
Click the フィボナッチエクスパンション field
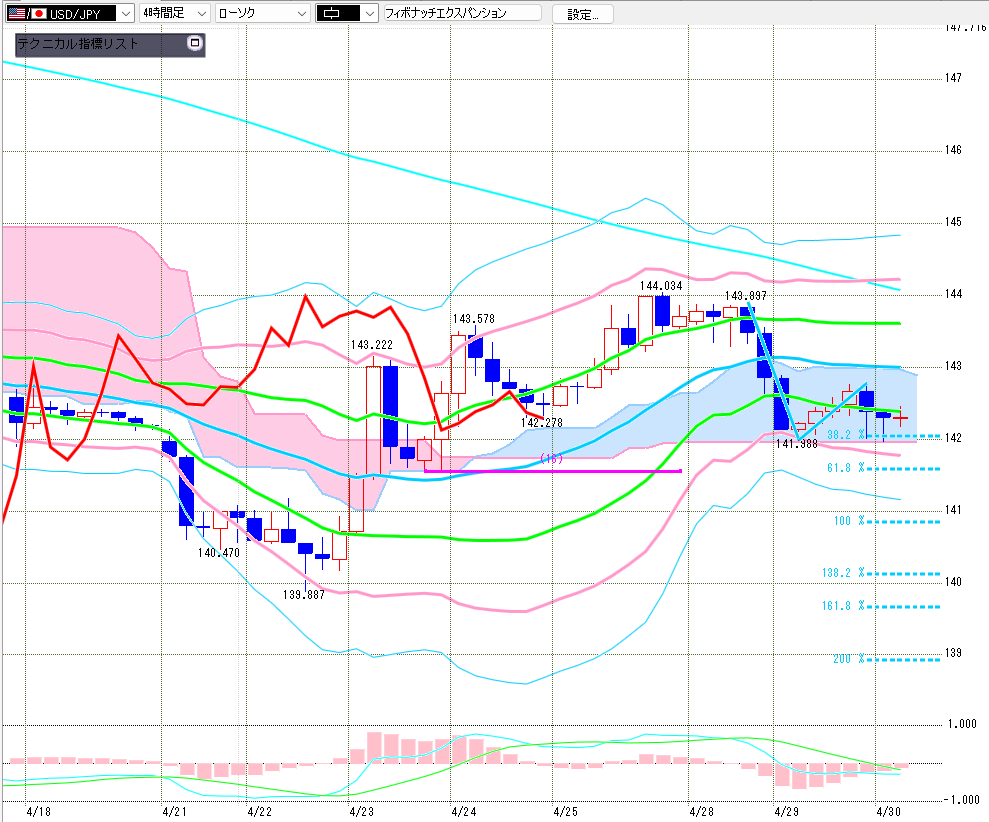pyautogui.click(x=462, y=13)
